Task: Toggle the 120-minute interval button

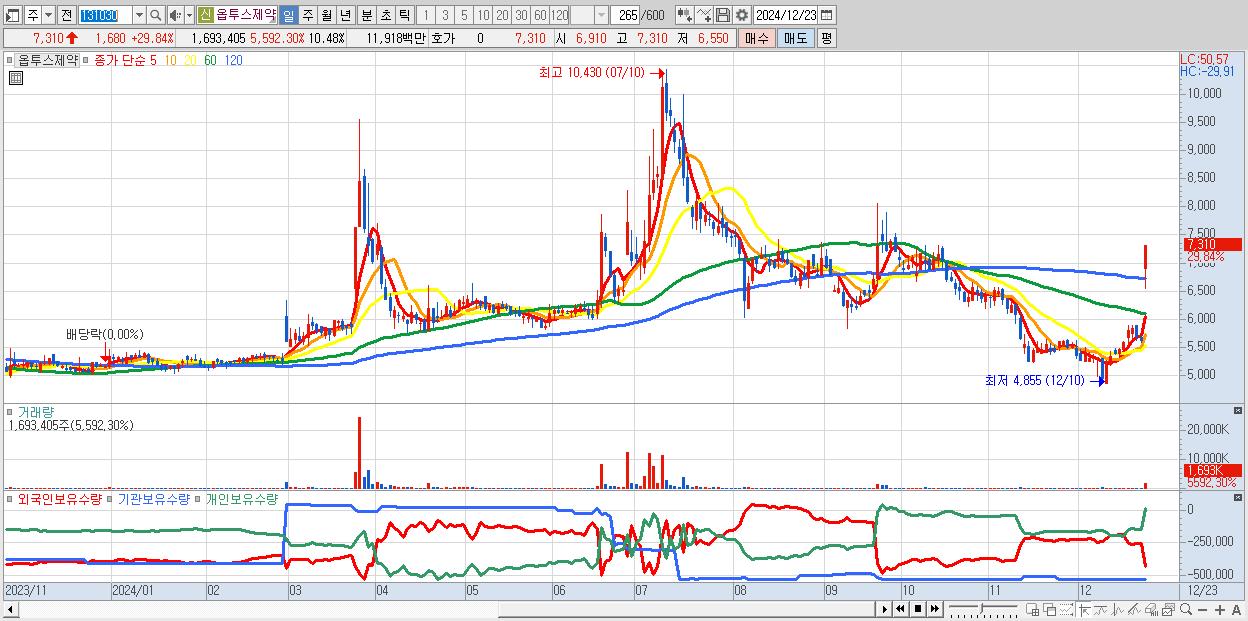Action: [560, 15]
